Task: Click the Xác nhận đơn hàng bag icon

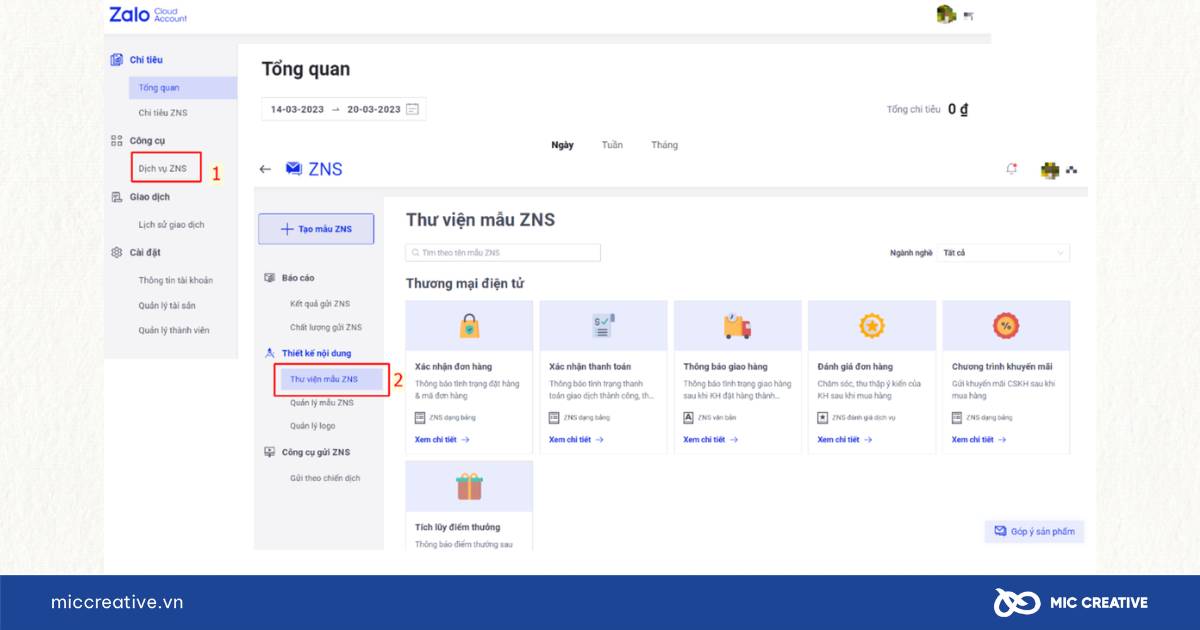Action: [x=469, y=326]
